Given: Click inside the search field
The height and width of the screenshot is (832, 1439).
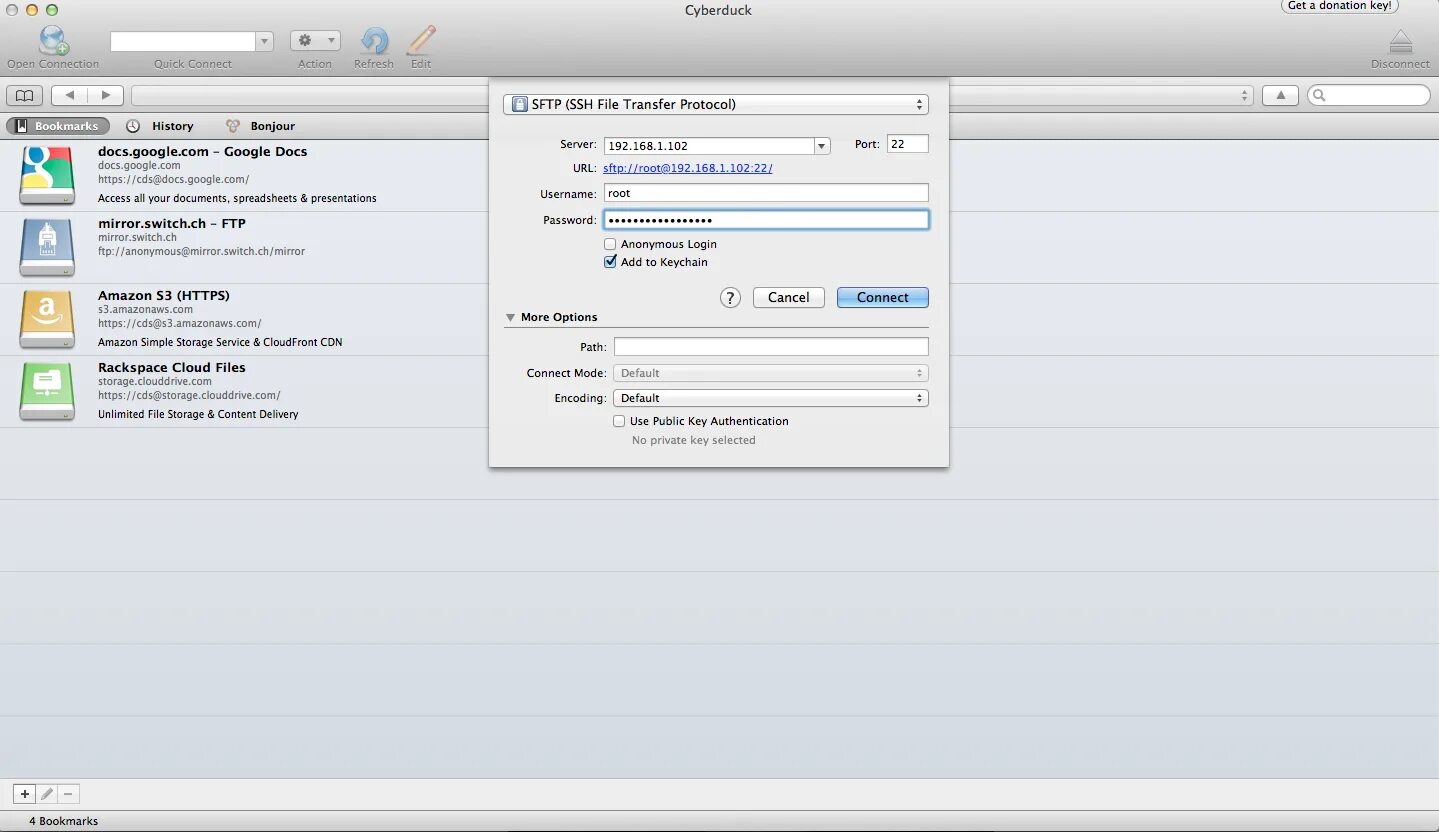Looking at the screenshot, I should (x=1370, y=94).
